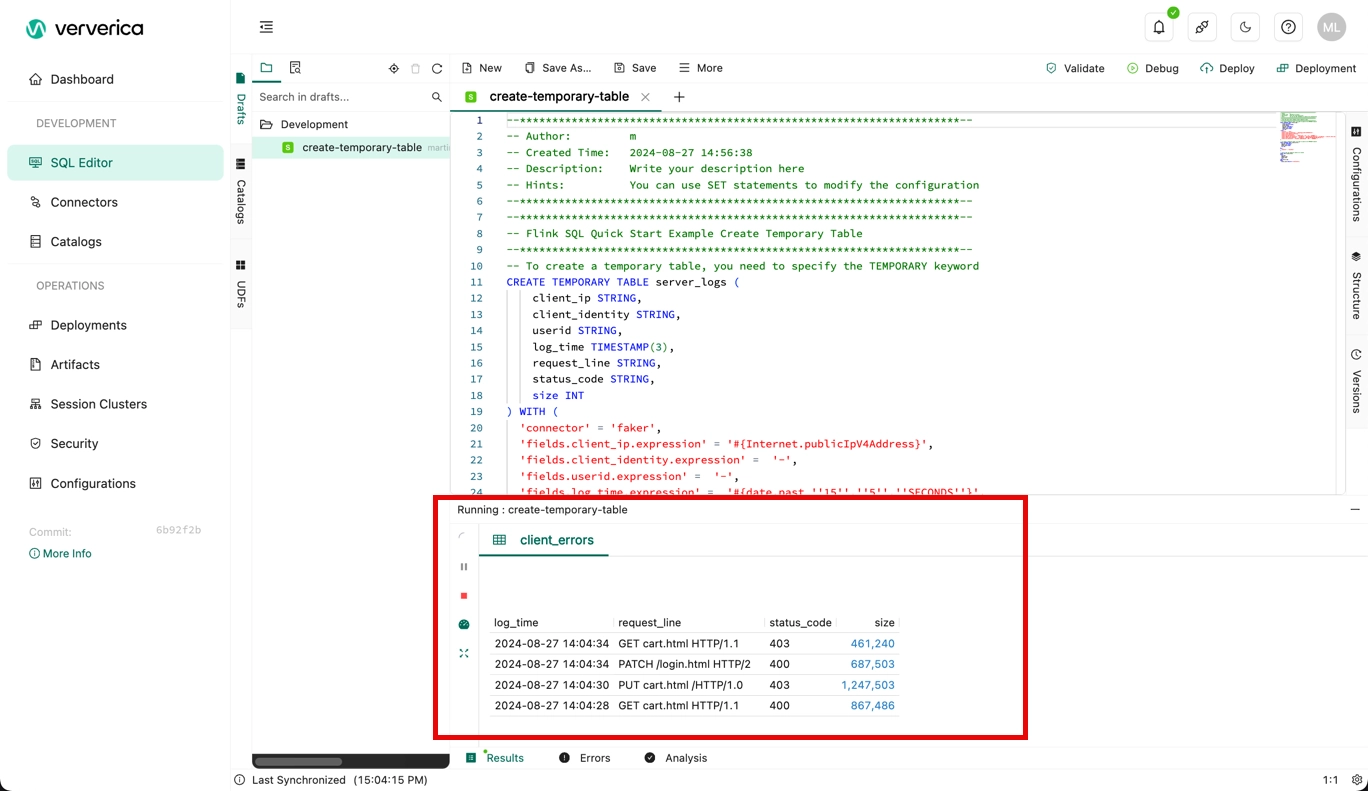The width and height of the screenshot is (1368, 791).
Task: Focus the Search in drafts field
Action: click(340, 97)
